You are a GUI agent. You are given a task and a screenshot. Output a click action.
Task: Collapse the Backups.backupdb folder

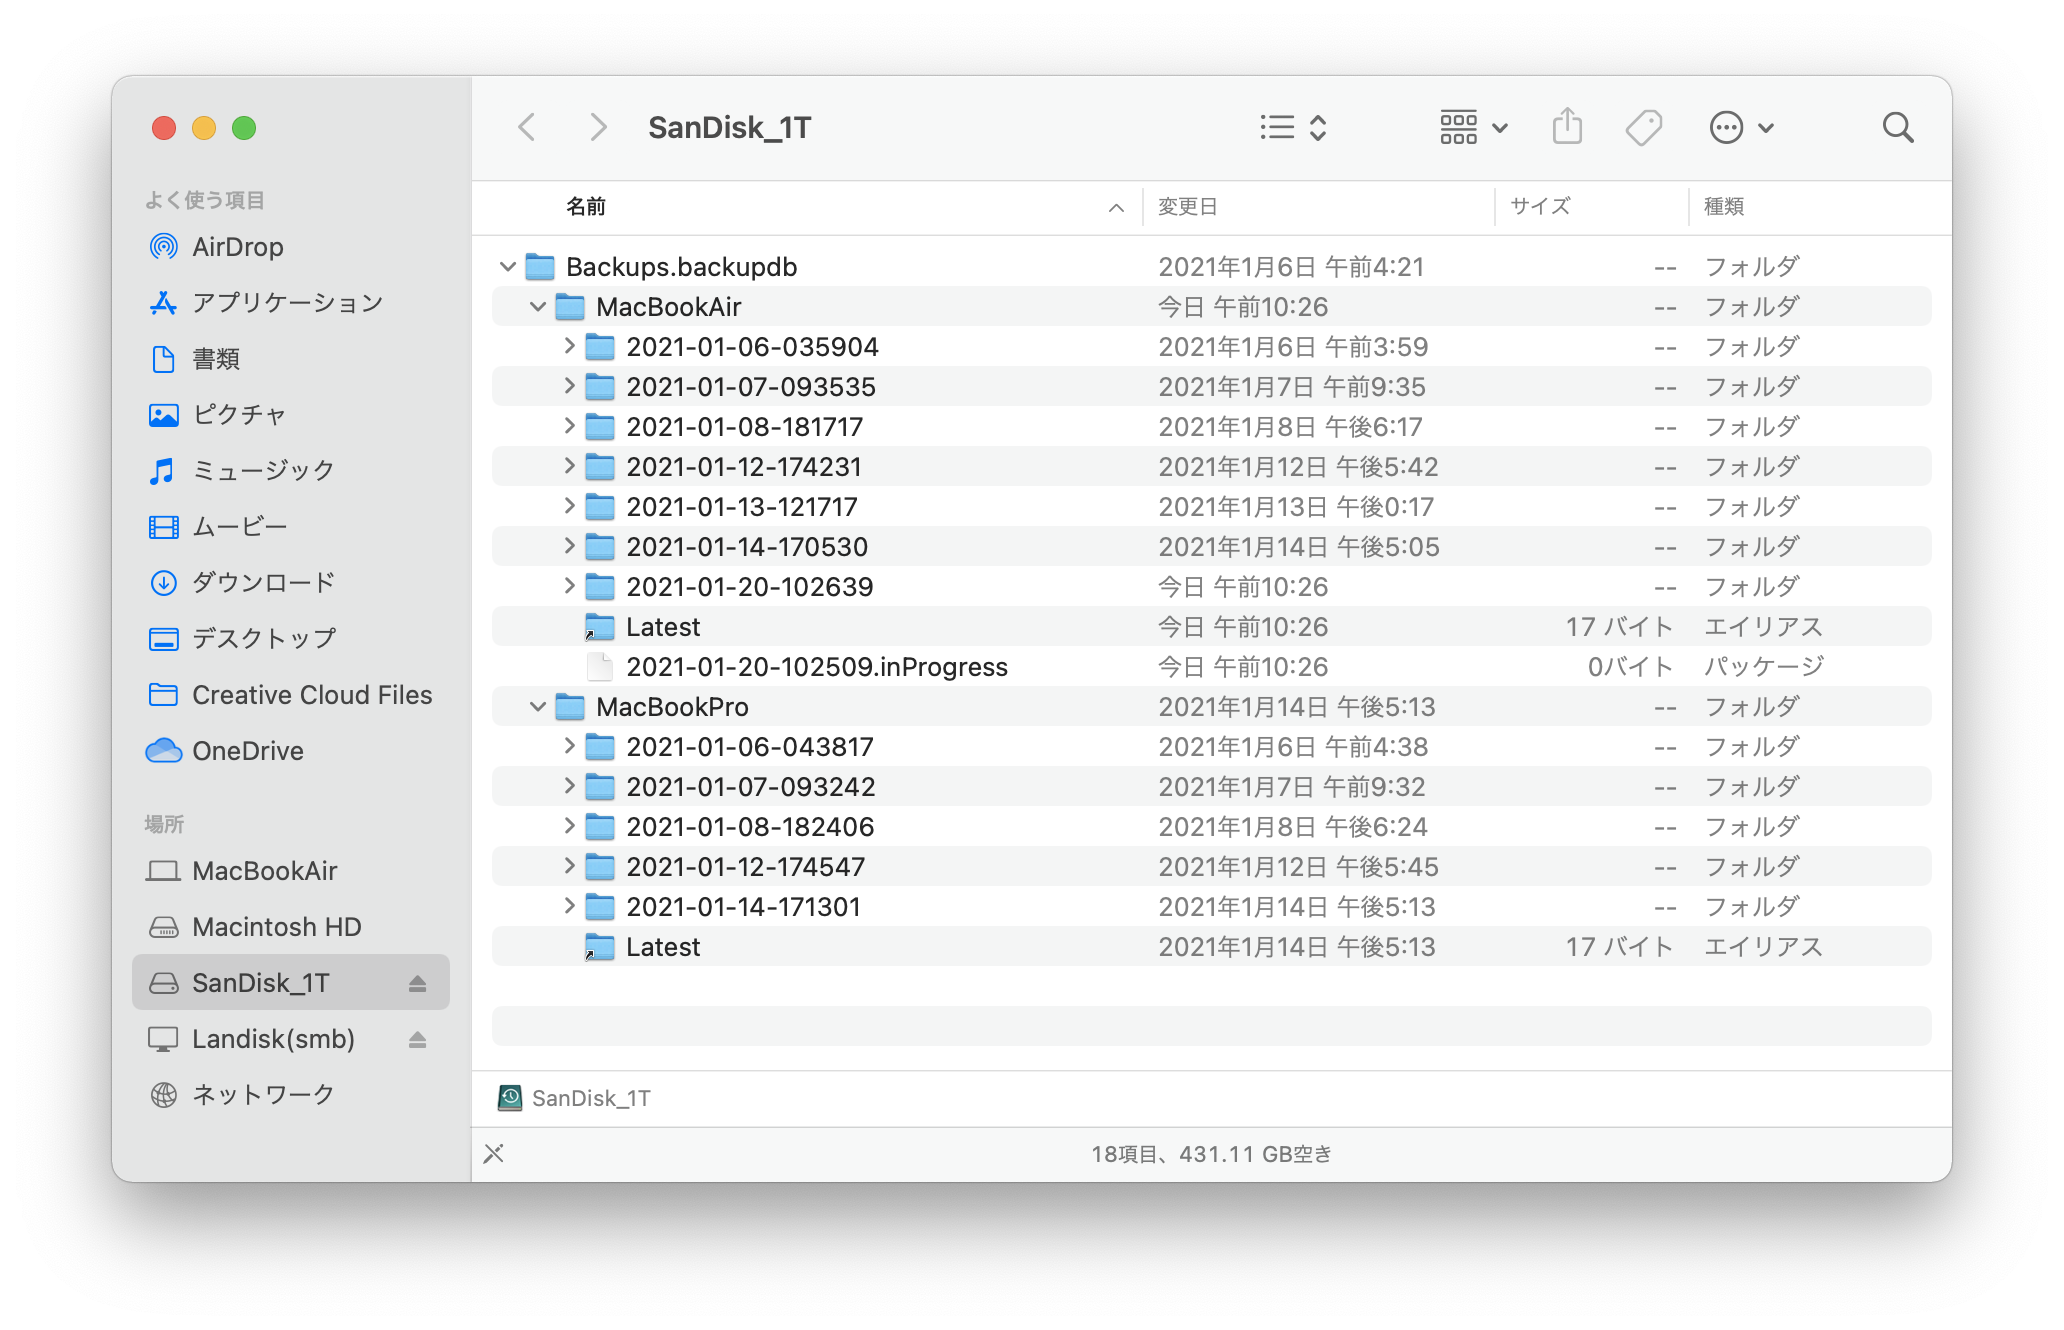(x=507, y=267)
